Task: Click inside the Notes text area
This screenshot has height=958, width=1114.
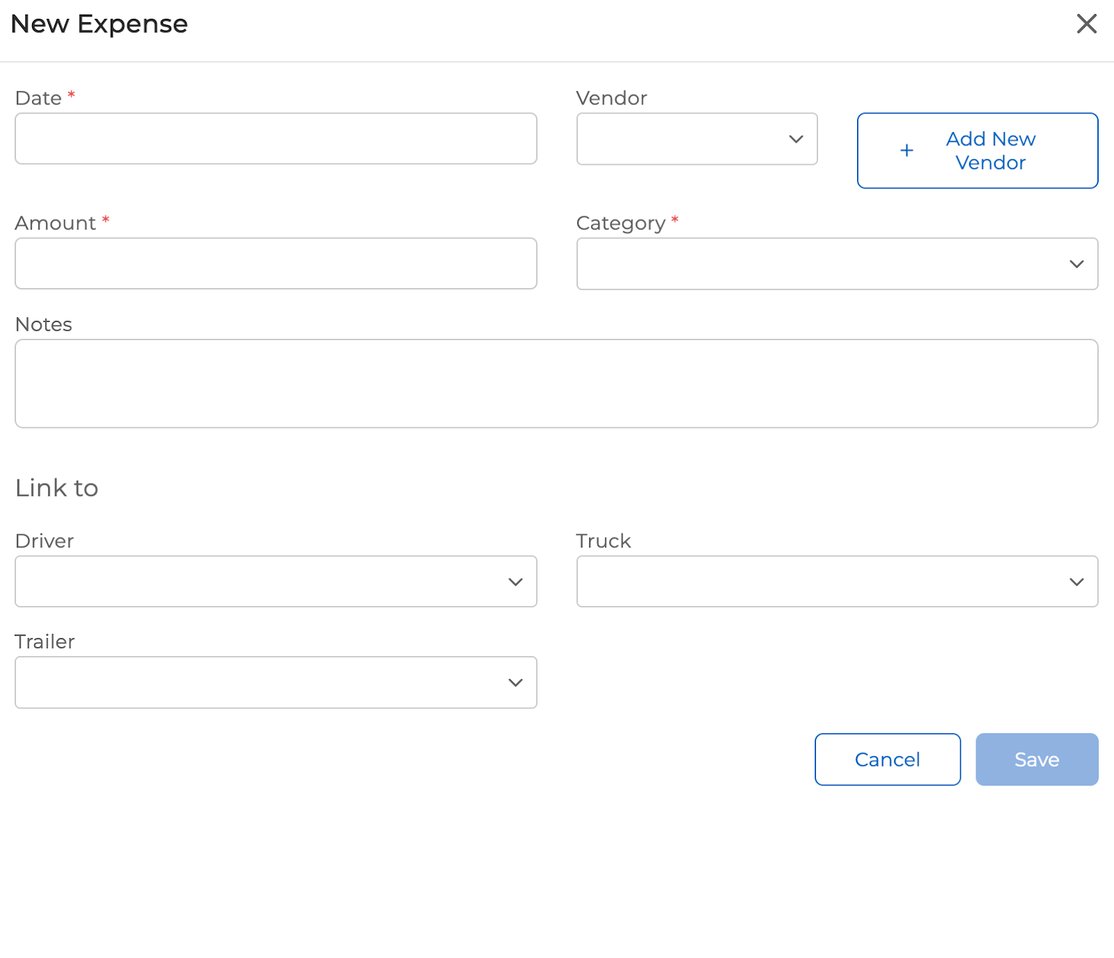Action: 556,383
